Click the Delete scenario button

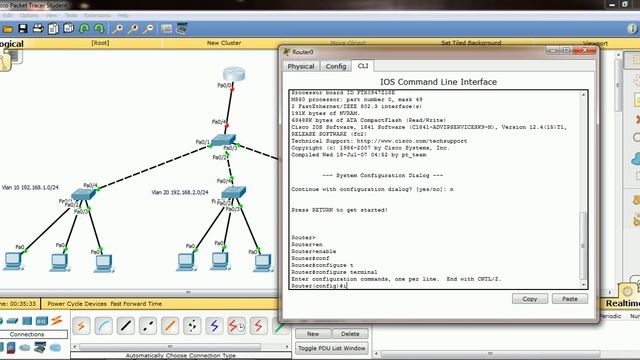point(350,334)
